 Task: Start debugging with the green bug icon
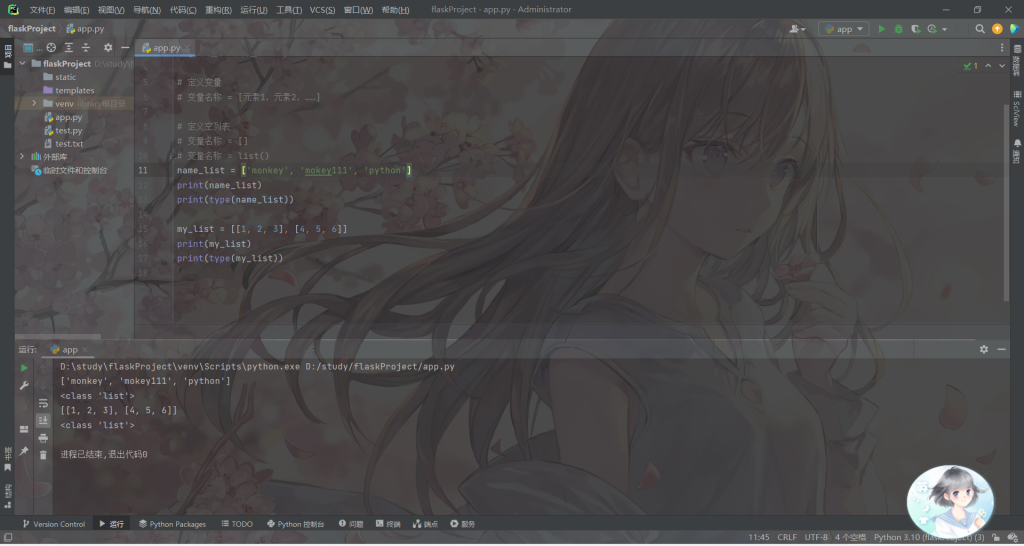[x=898, y=29]
